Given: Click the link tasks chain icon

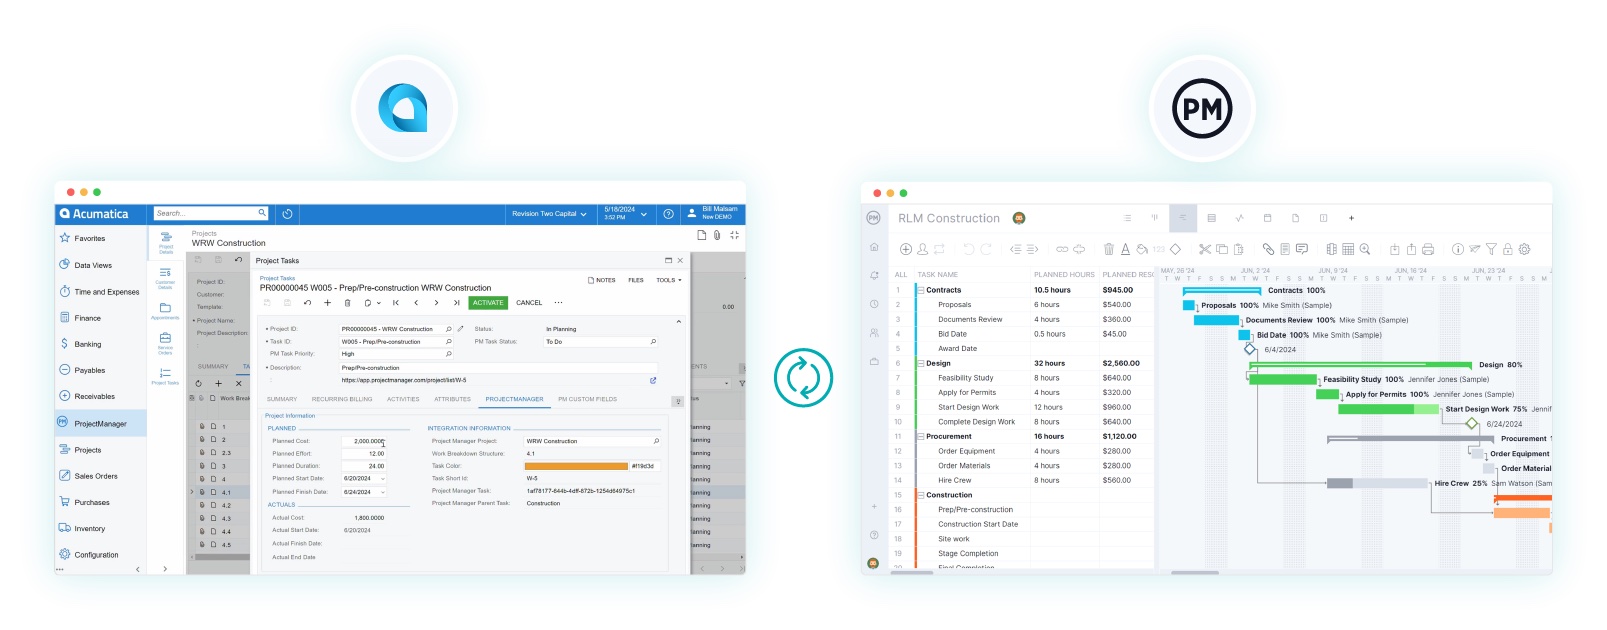Looking at the screenshot, I should (1062, 249).
